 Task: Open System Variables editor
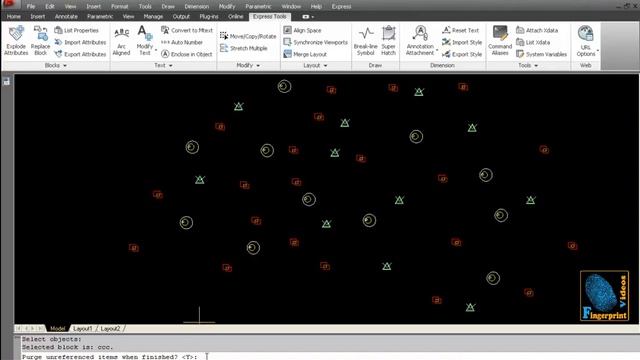coord(542,54)
